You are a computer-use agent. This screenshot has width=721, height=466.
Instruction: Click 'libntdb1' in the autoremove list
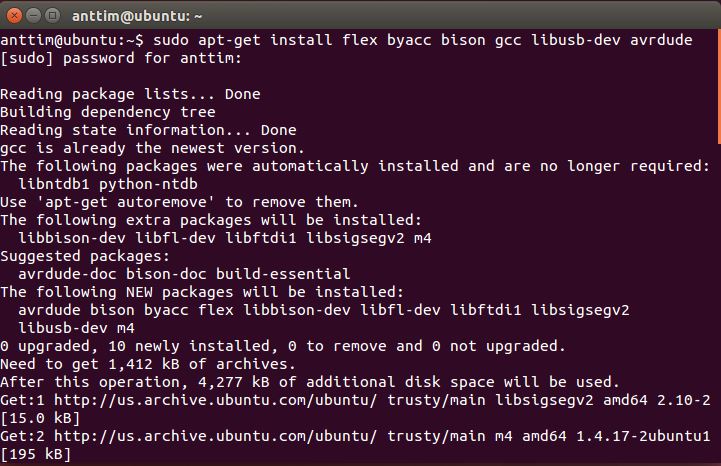point(54,184)
